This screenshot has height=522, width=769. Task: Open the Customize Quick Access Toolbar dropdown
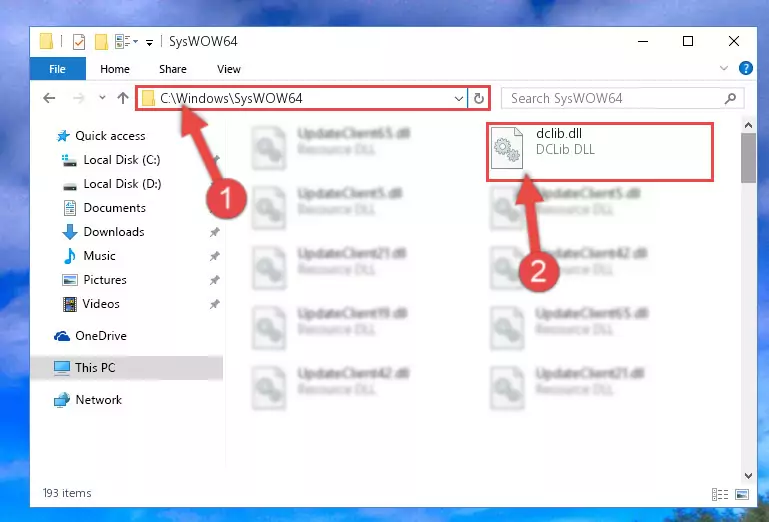pyautogui.click(x=149, y=43)
